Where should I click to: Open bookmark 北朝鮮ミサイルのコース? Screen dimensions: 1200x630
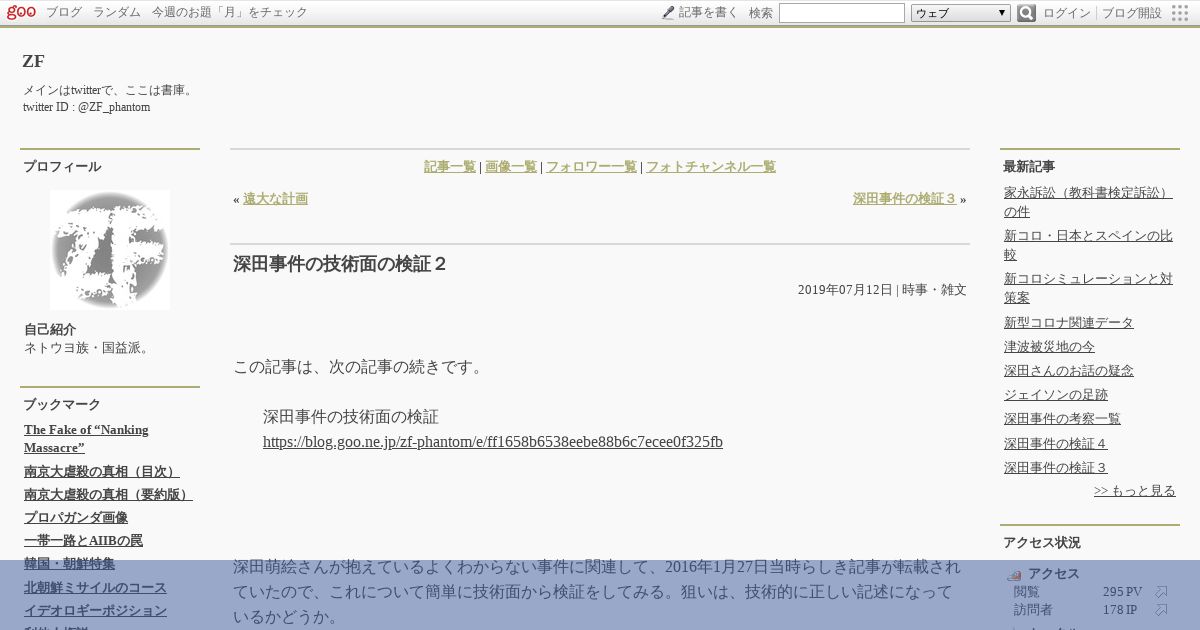pos(95,587)
